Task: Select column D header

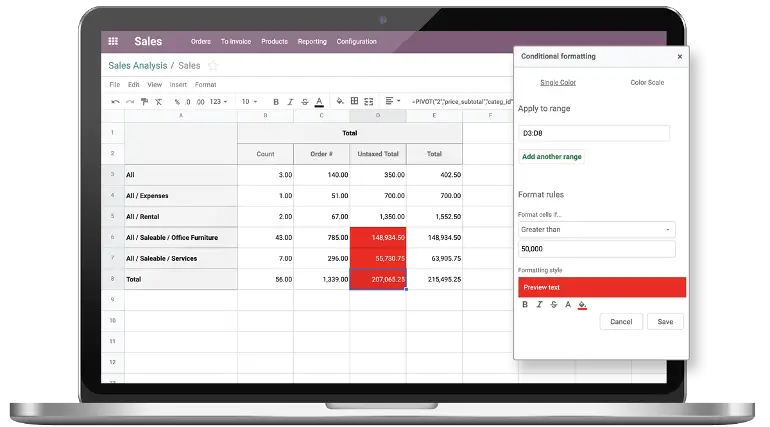Action: [378, 115]
